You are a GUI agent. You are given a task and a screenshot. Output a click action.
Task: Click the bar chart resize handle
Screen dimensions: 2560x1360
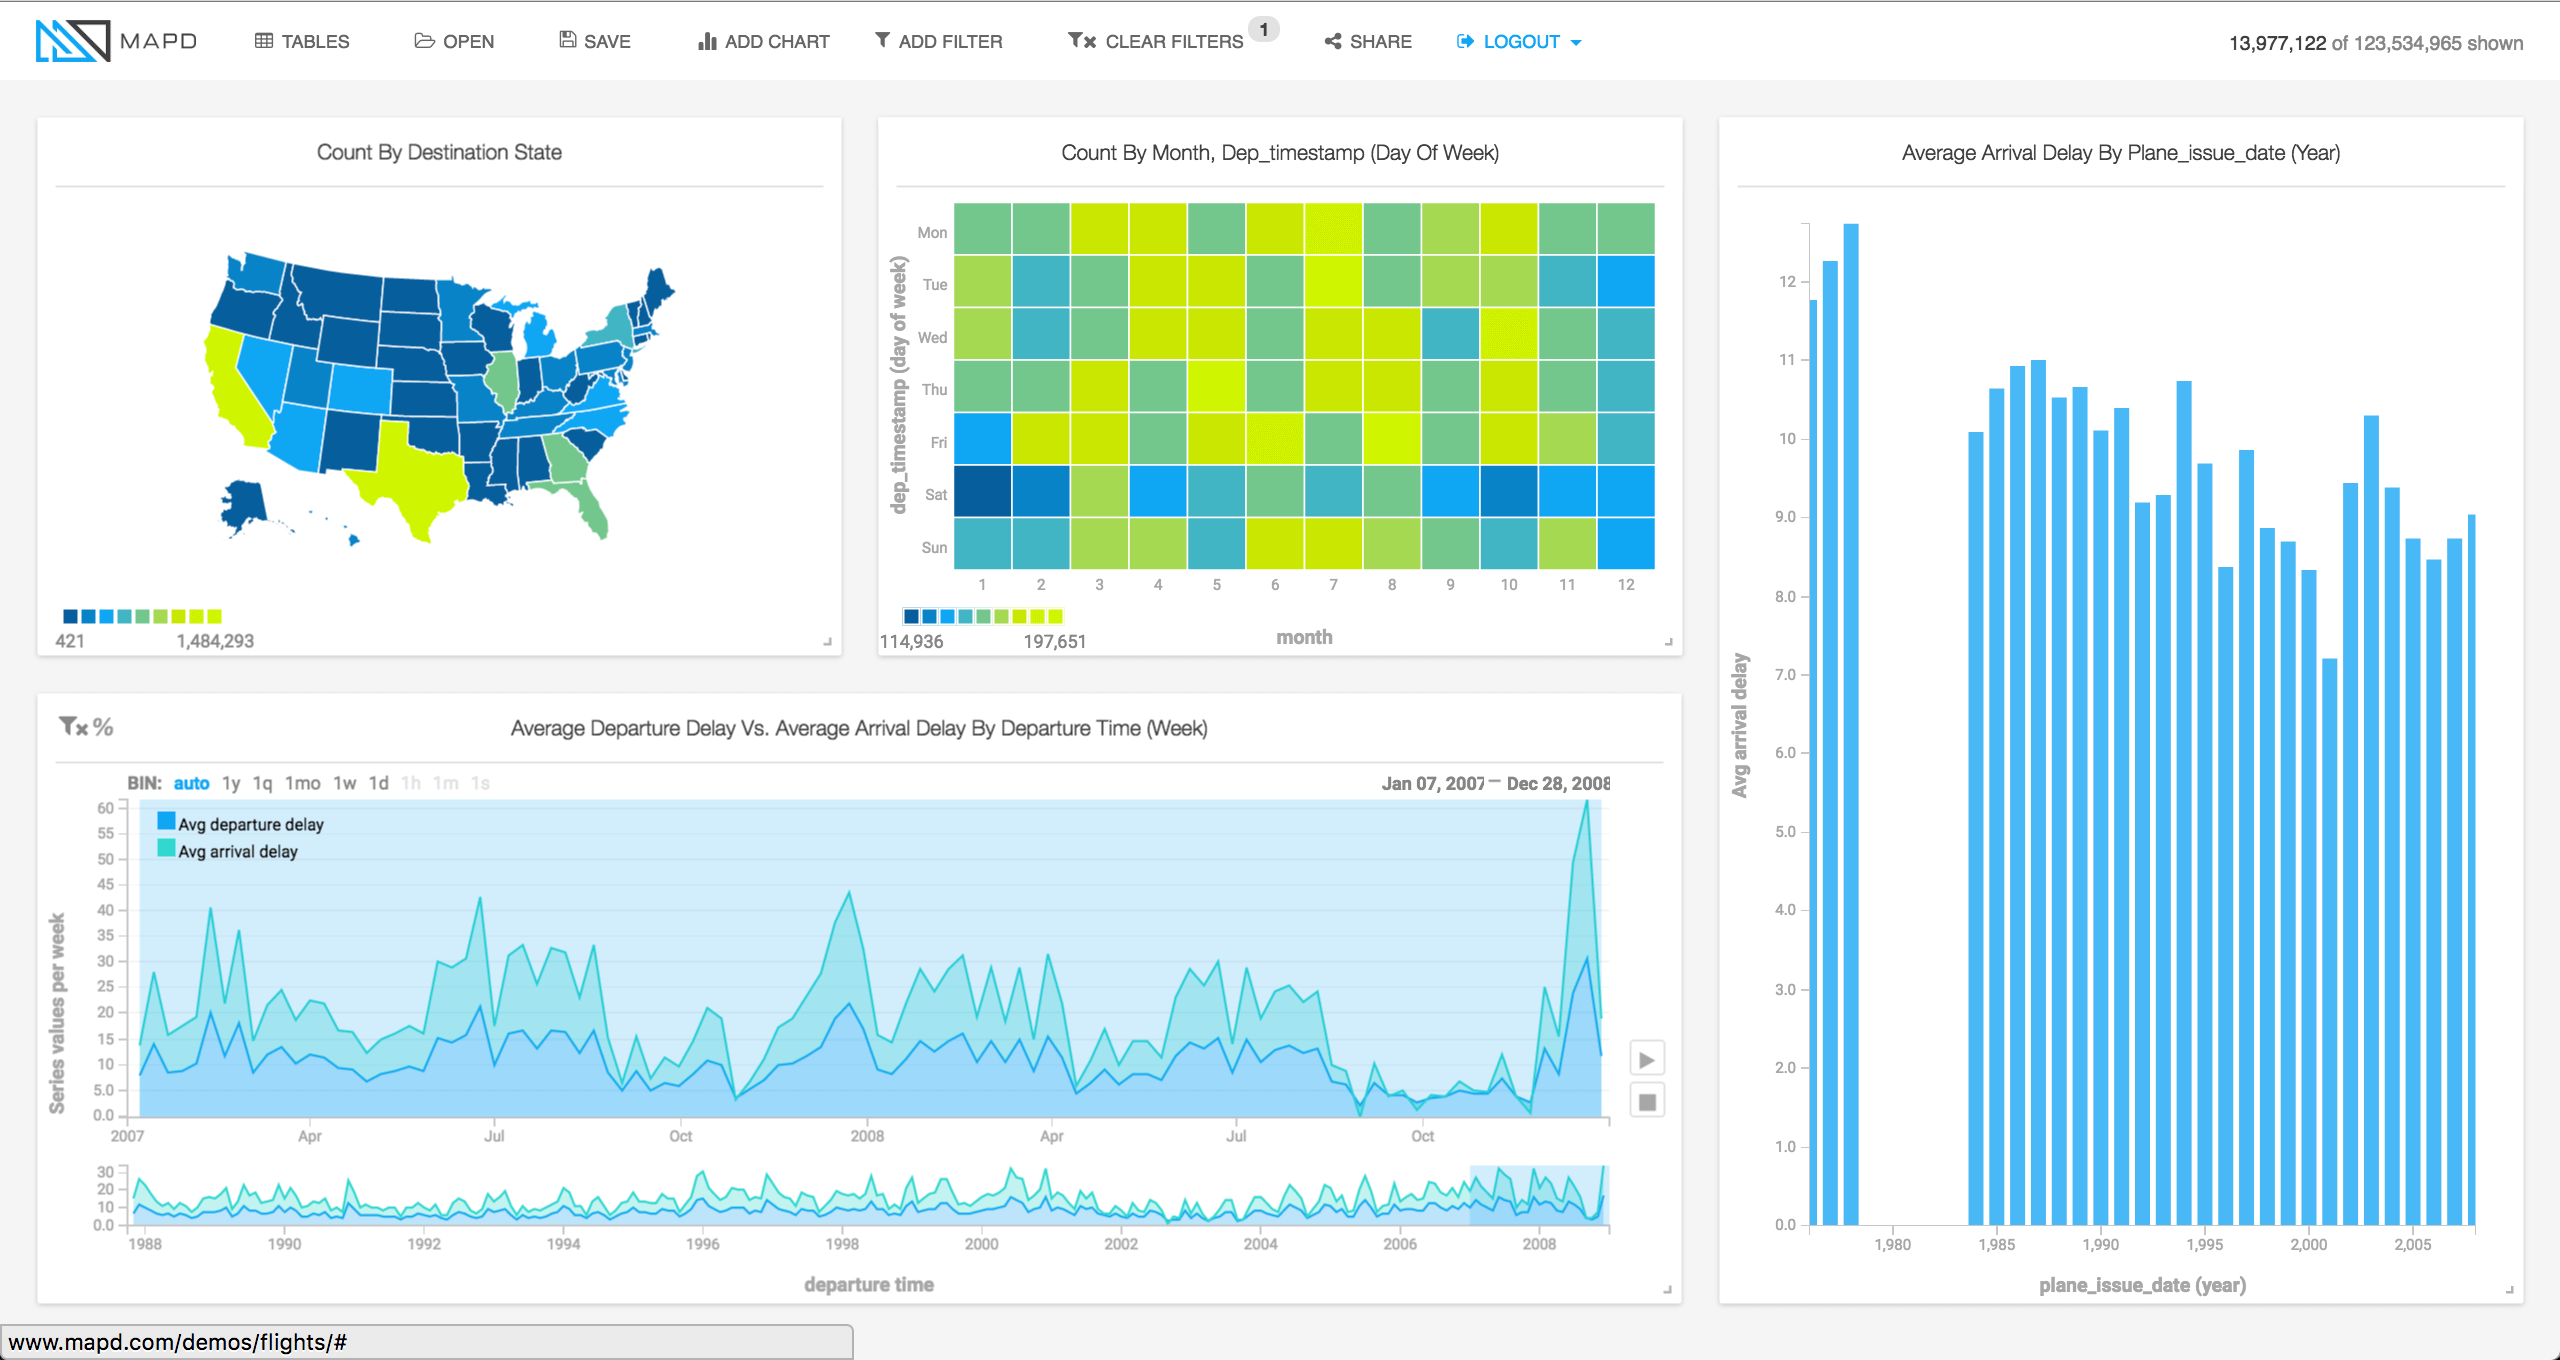click(2509, 1290)
